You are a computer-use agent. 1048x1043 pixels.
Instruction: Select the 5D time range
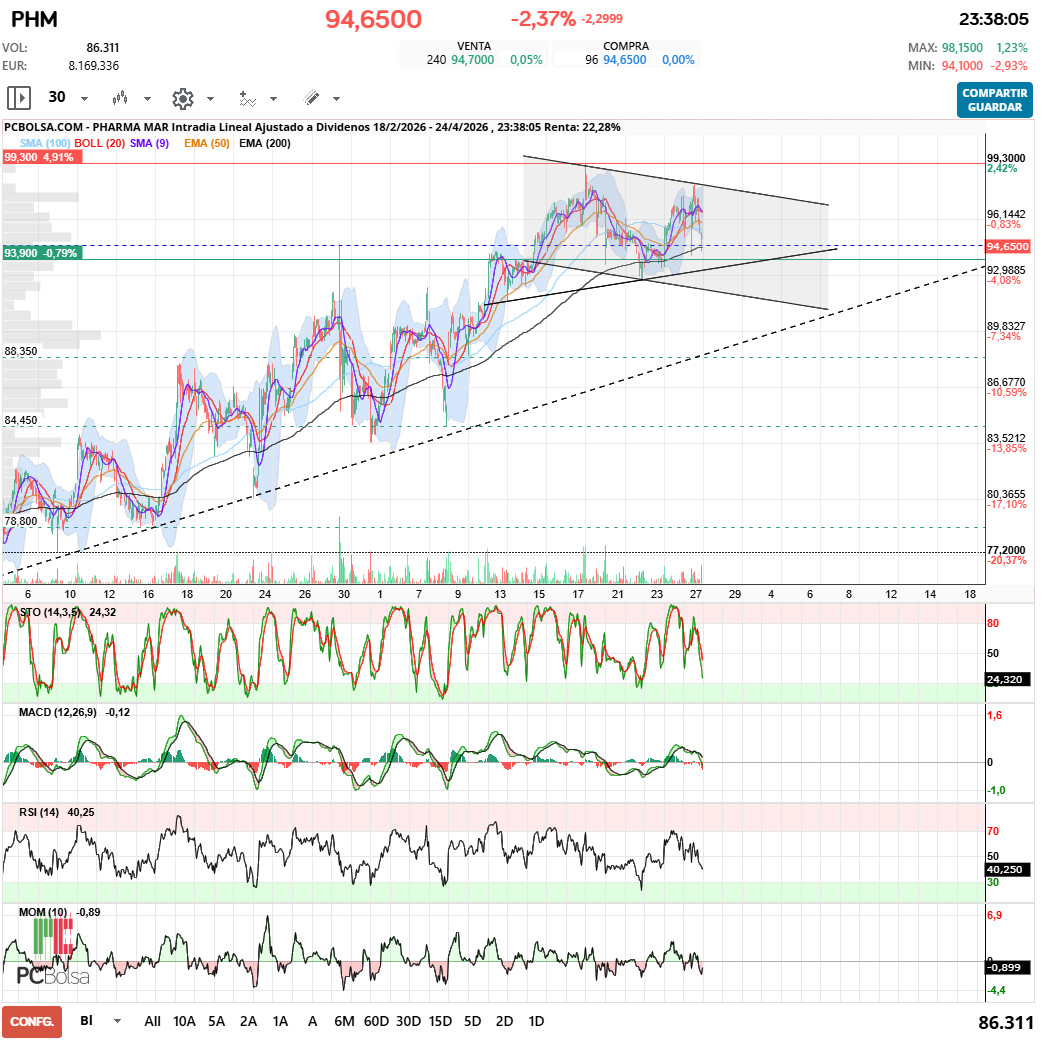(x=473, y=1021)
